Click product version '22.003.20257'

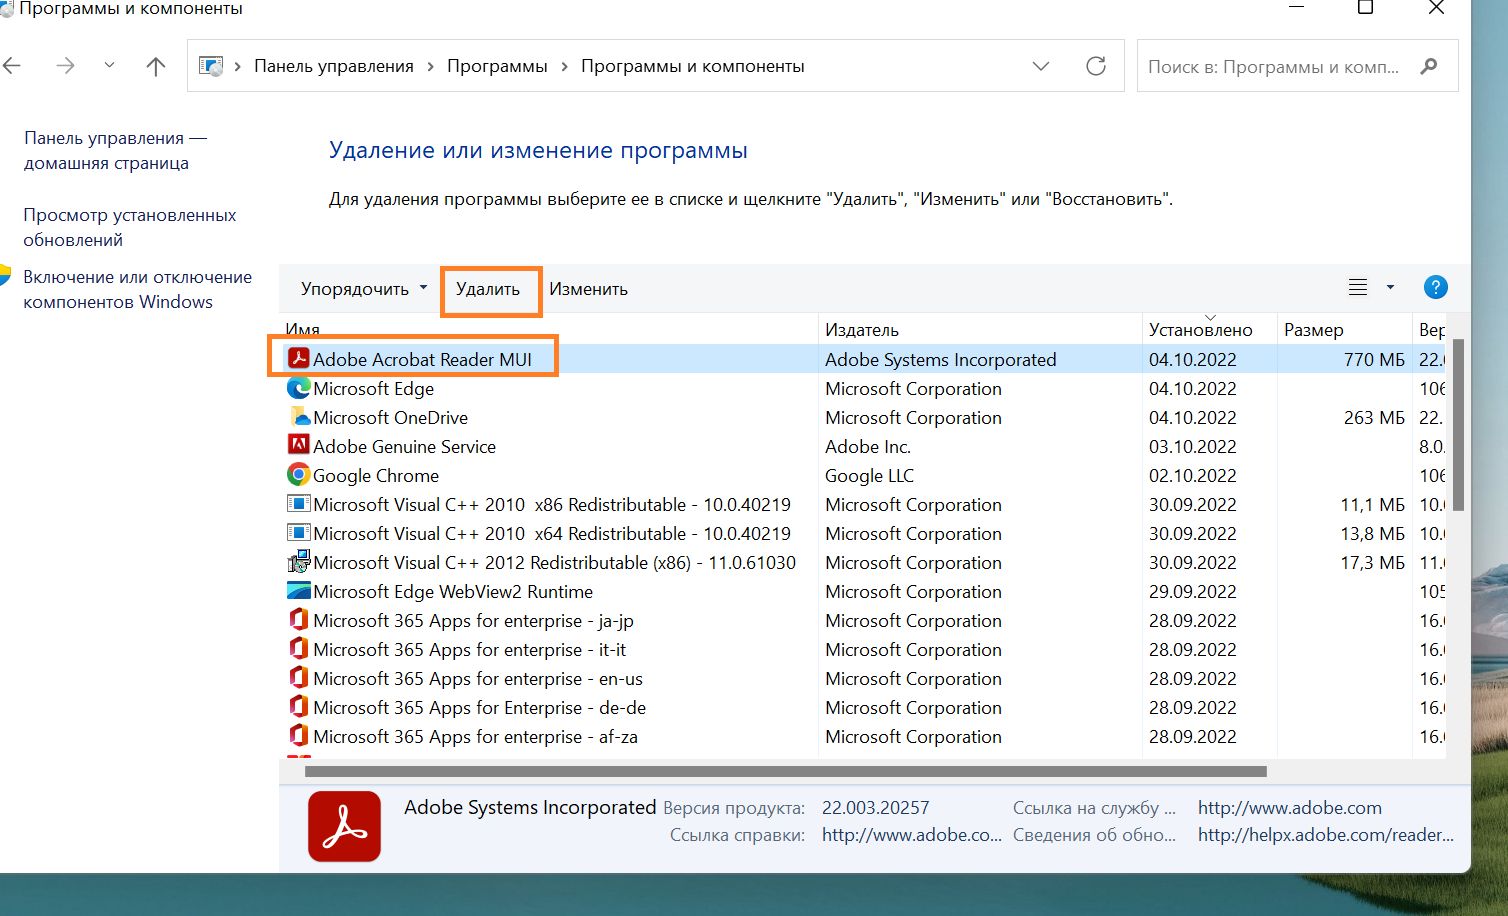click(875, 807)
